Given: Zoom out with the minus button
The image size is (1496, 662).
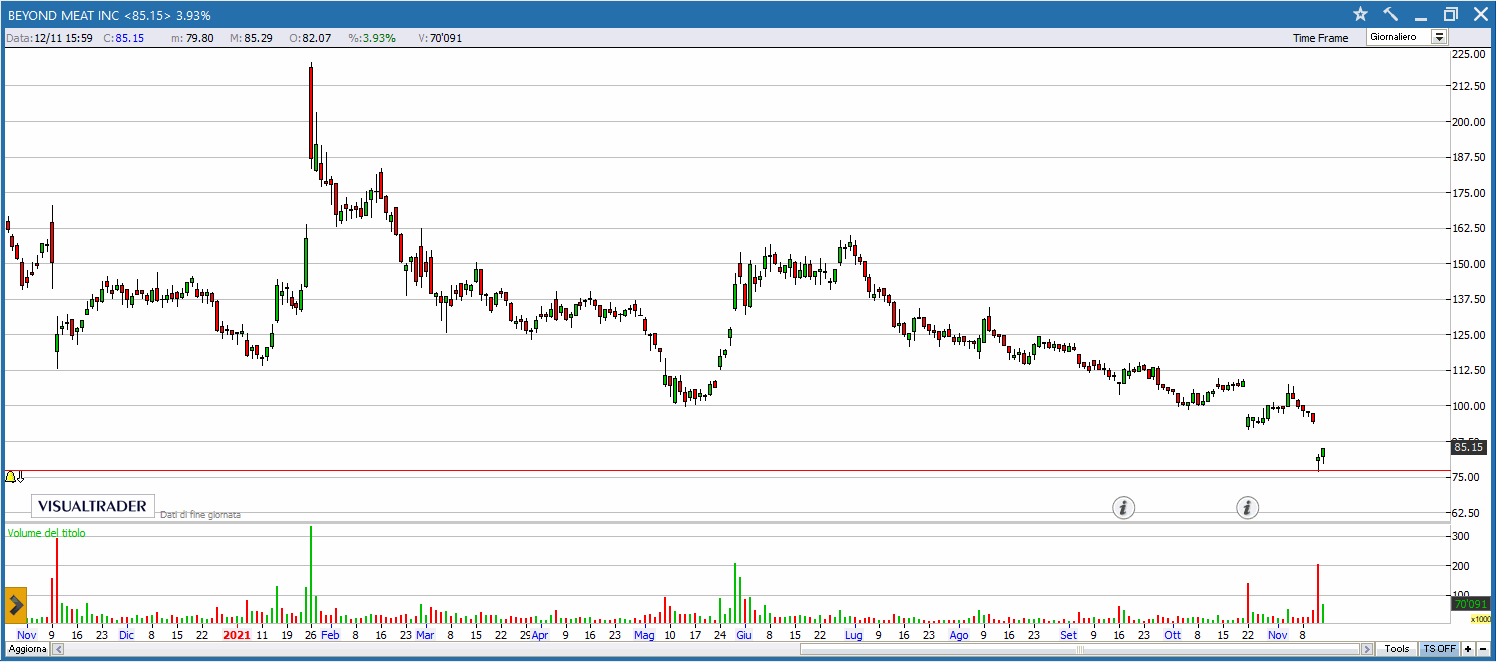Looking at the screenshot, I should pyautogui.click(x=1483, y=649).
